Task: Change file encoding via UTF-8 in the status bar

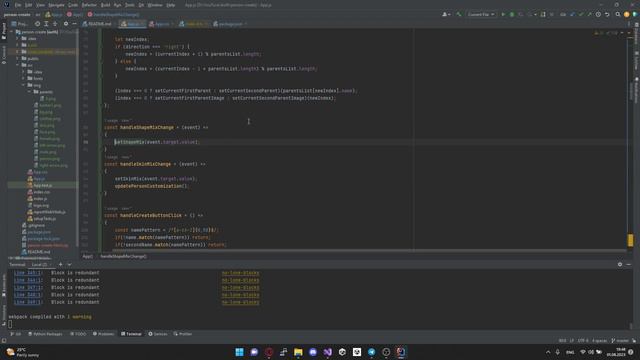Action: (583, 340)
